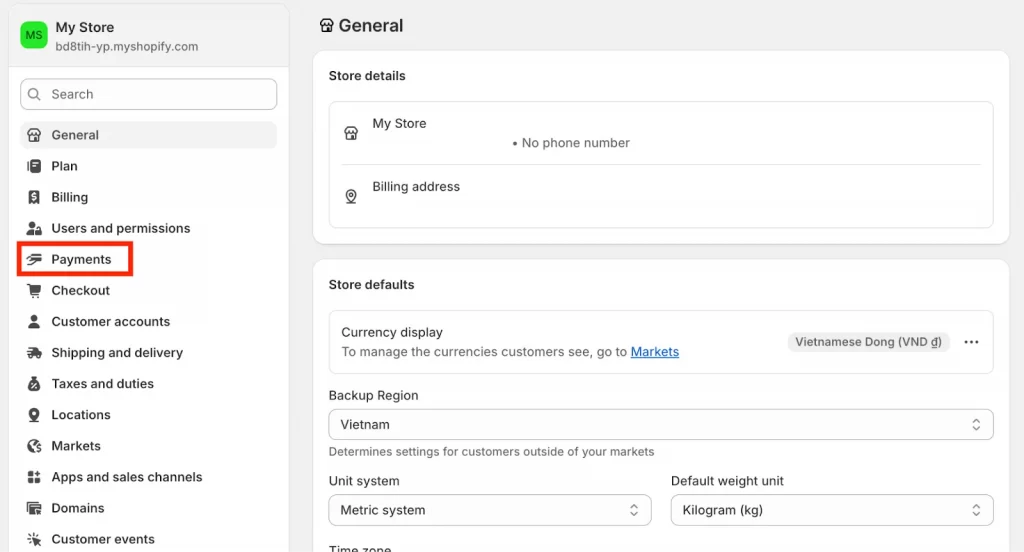Click the Checkout cart icon

pyautogui.click(x=34, y=291)
